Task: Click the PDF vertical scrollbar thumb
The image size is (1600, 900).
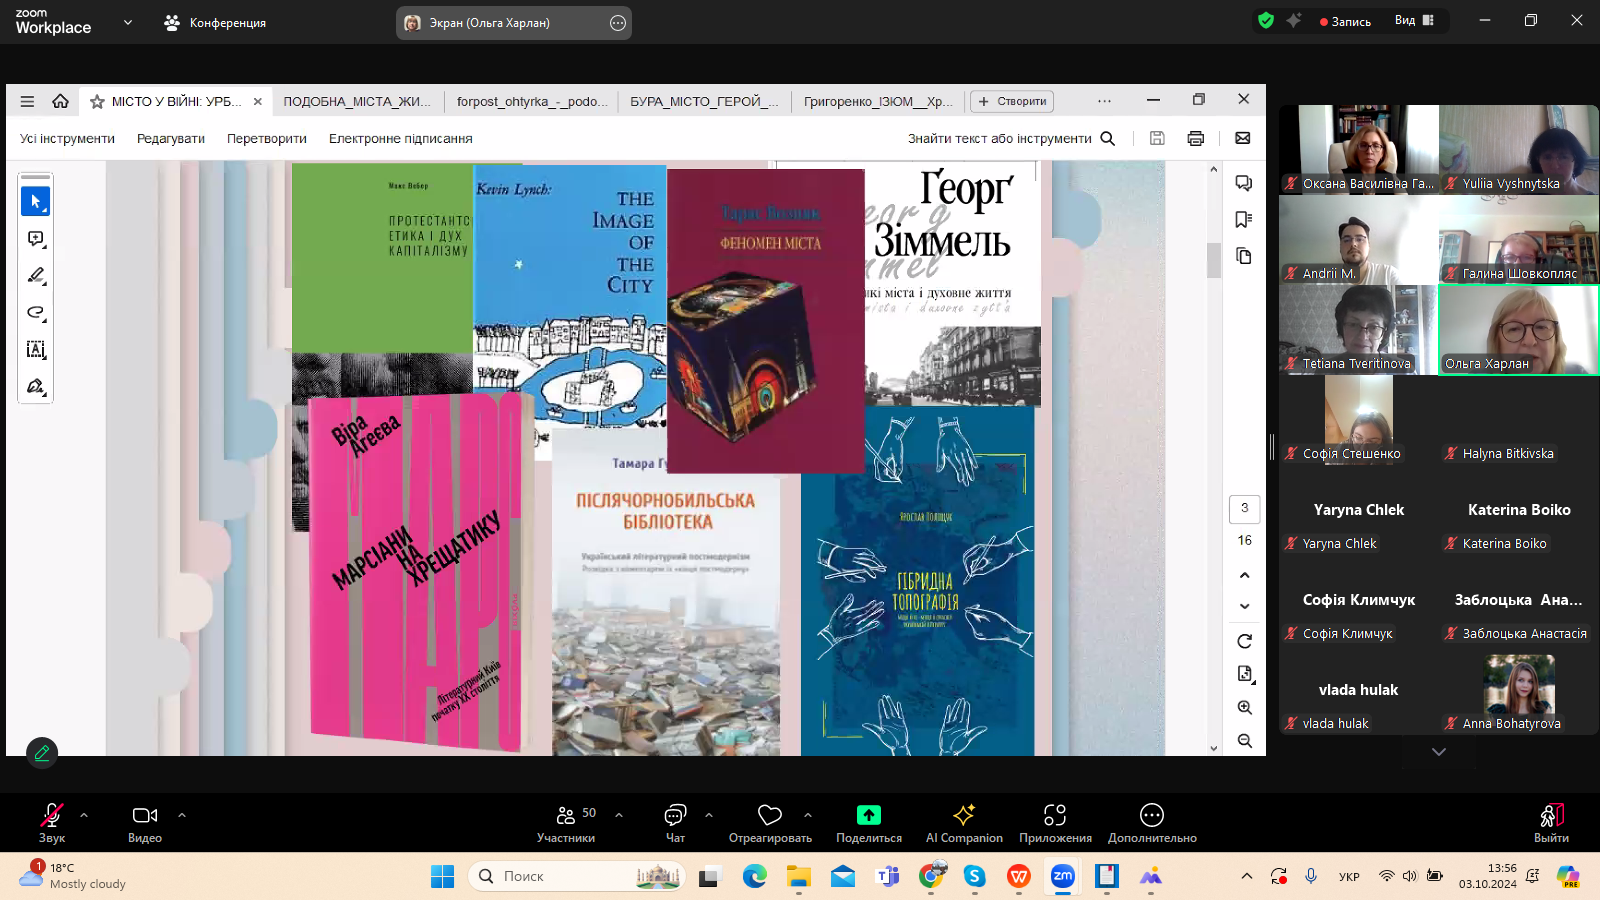Action: (x=1213, y=260)
